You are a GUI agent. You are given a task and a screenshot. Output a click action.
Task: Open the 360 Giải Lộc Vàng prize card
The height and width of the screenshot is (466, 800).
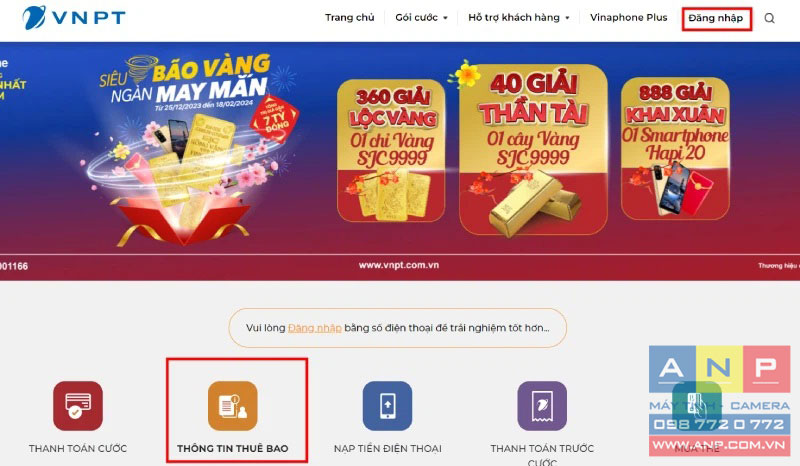[391, 150]
